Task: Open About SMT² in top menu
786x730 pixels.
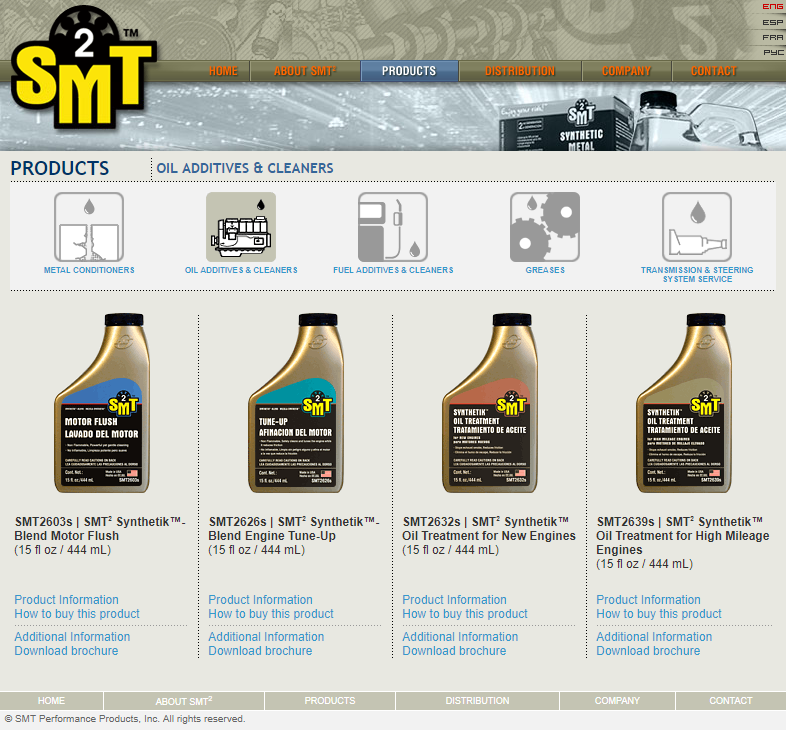Action: [x=305, y=71]
